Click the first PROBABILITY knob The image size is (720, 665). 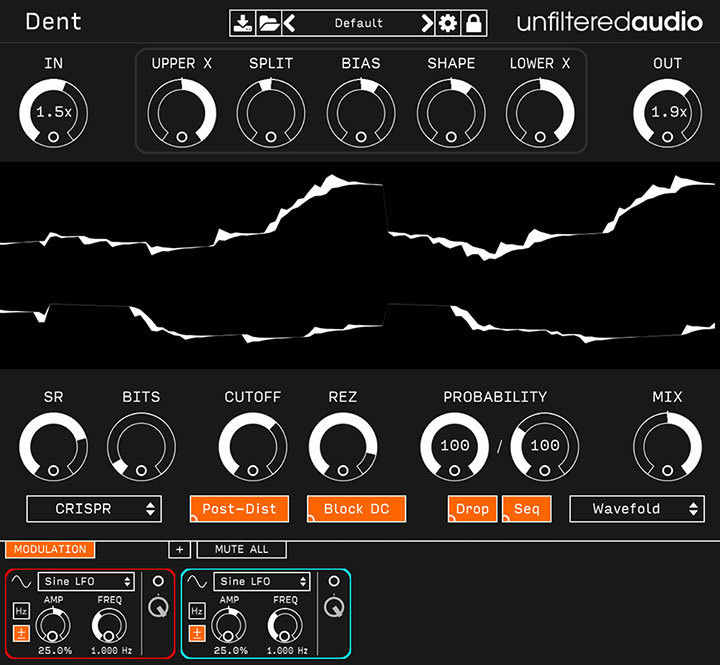[455, 446]
